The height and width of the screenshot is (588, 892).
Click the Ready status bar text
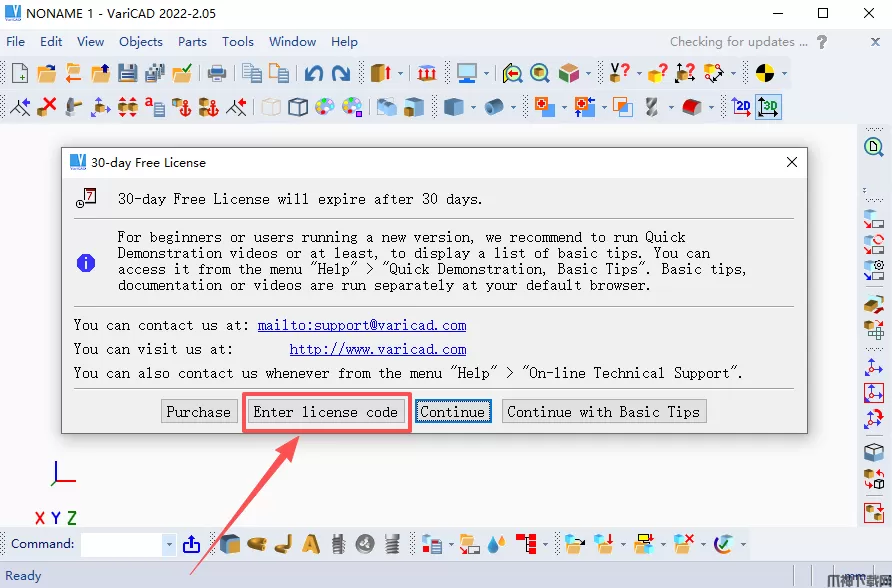(23, 575)
